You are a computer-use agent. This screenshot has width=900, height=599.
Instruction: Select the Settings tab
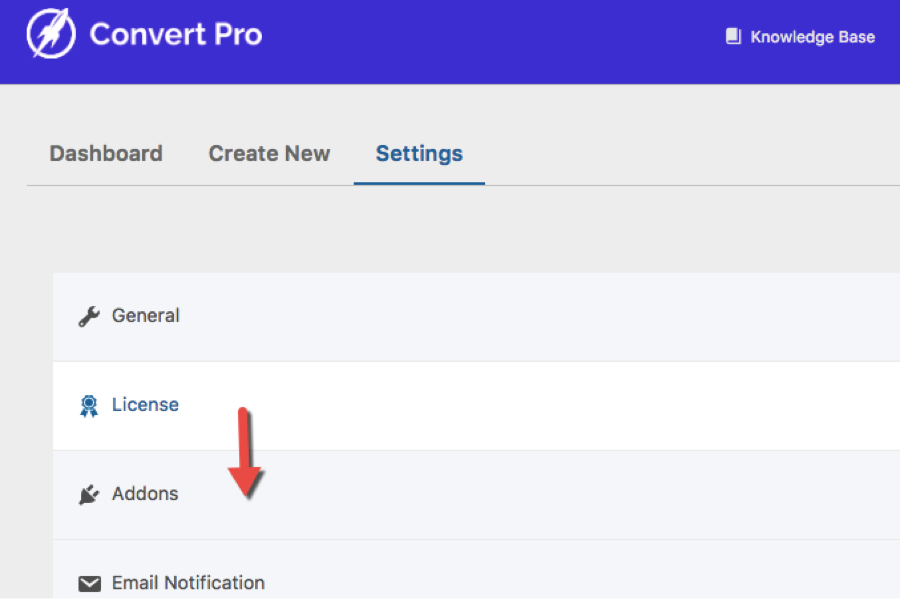(419, 154)
